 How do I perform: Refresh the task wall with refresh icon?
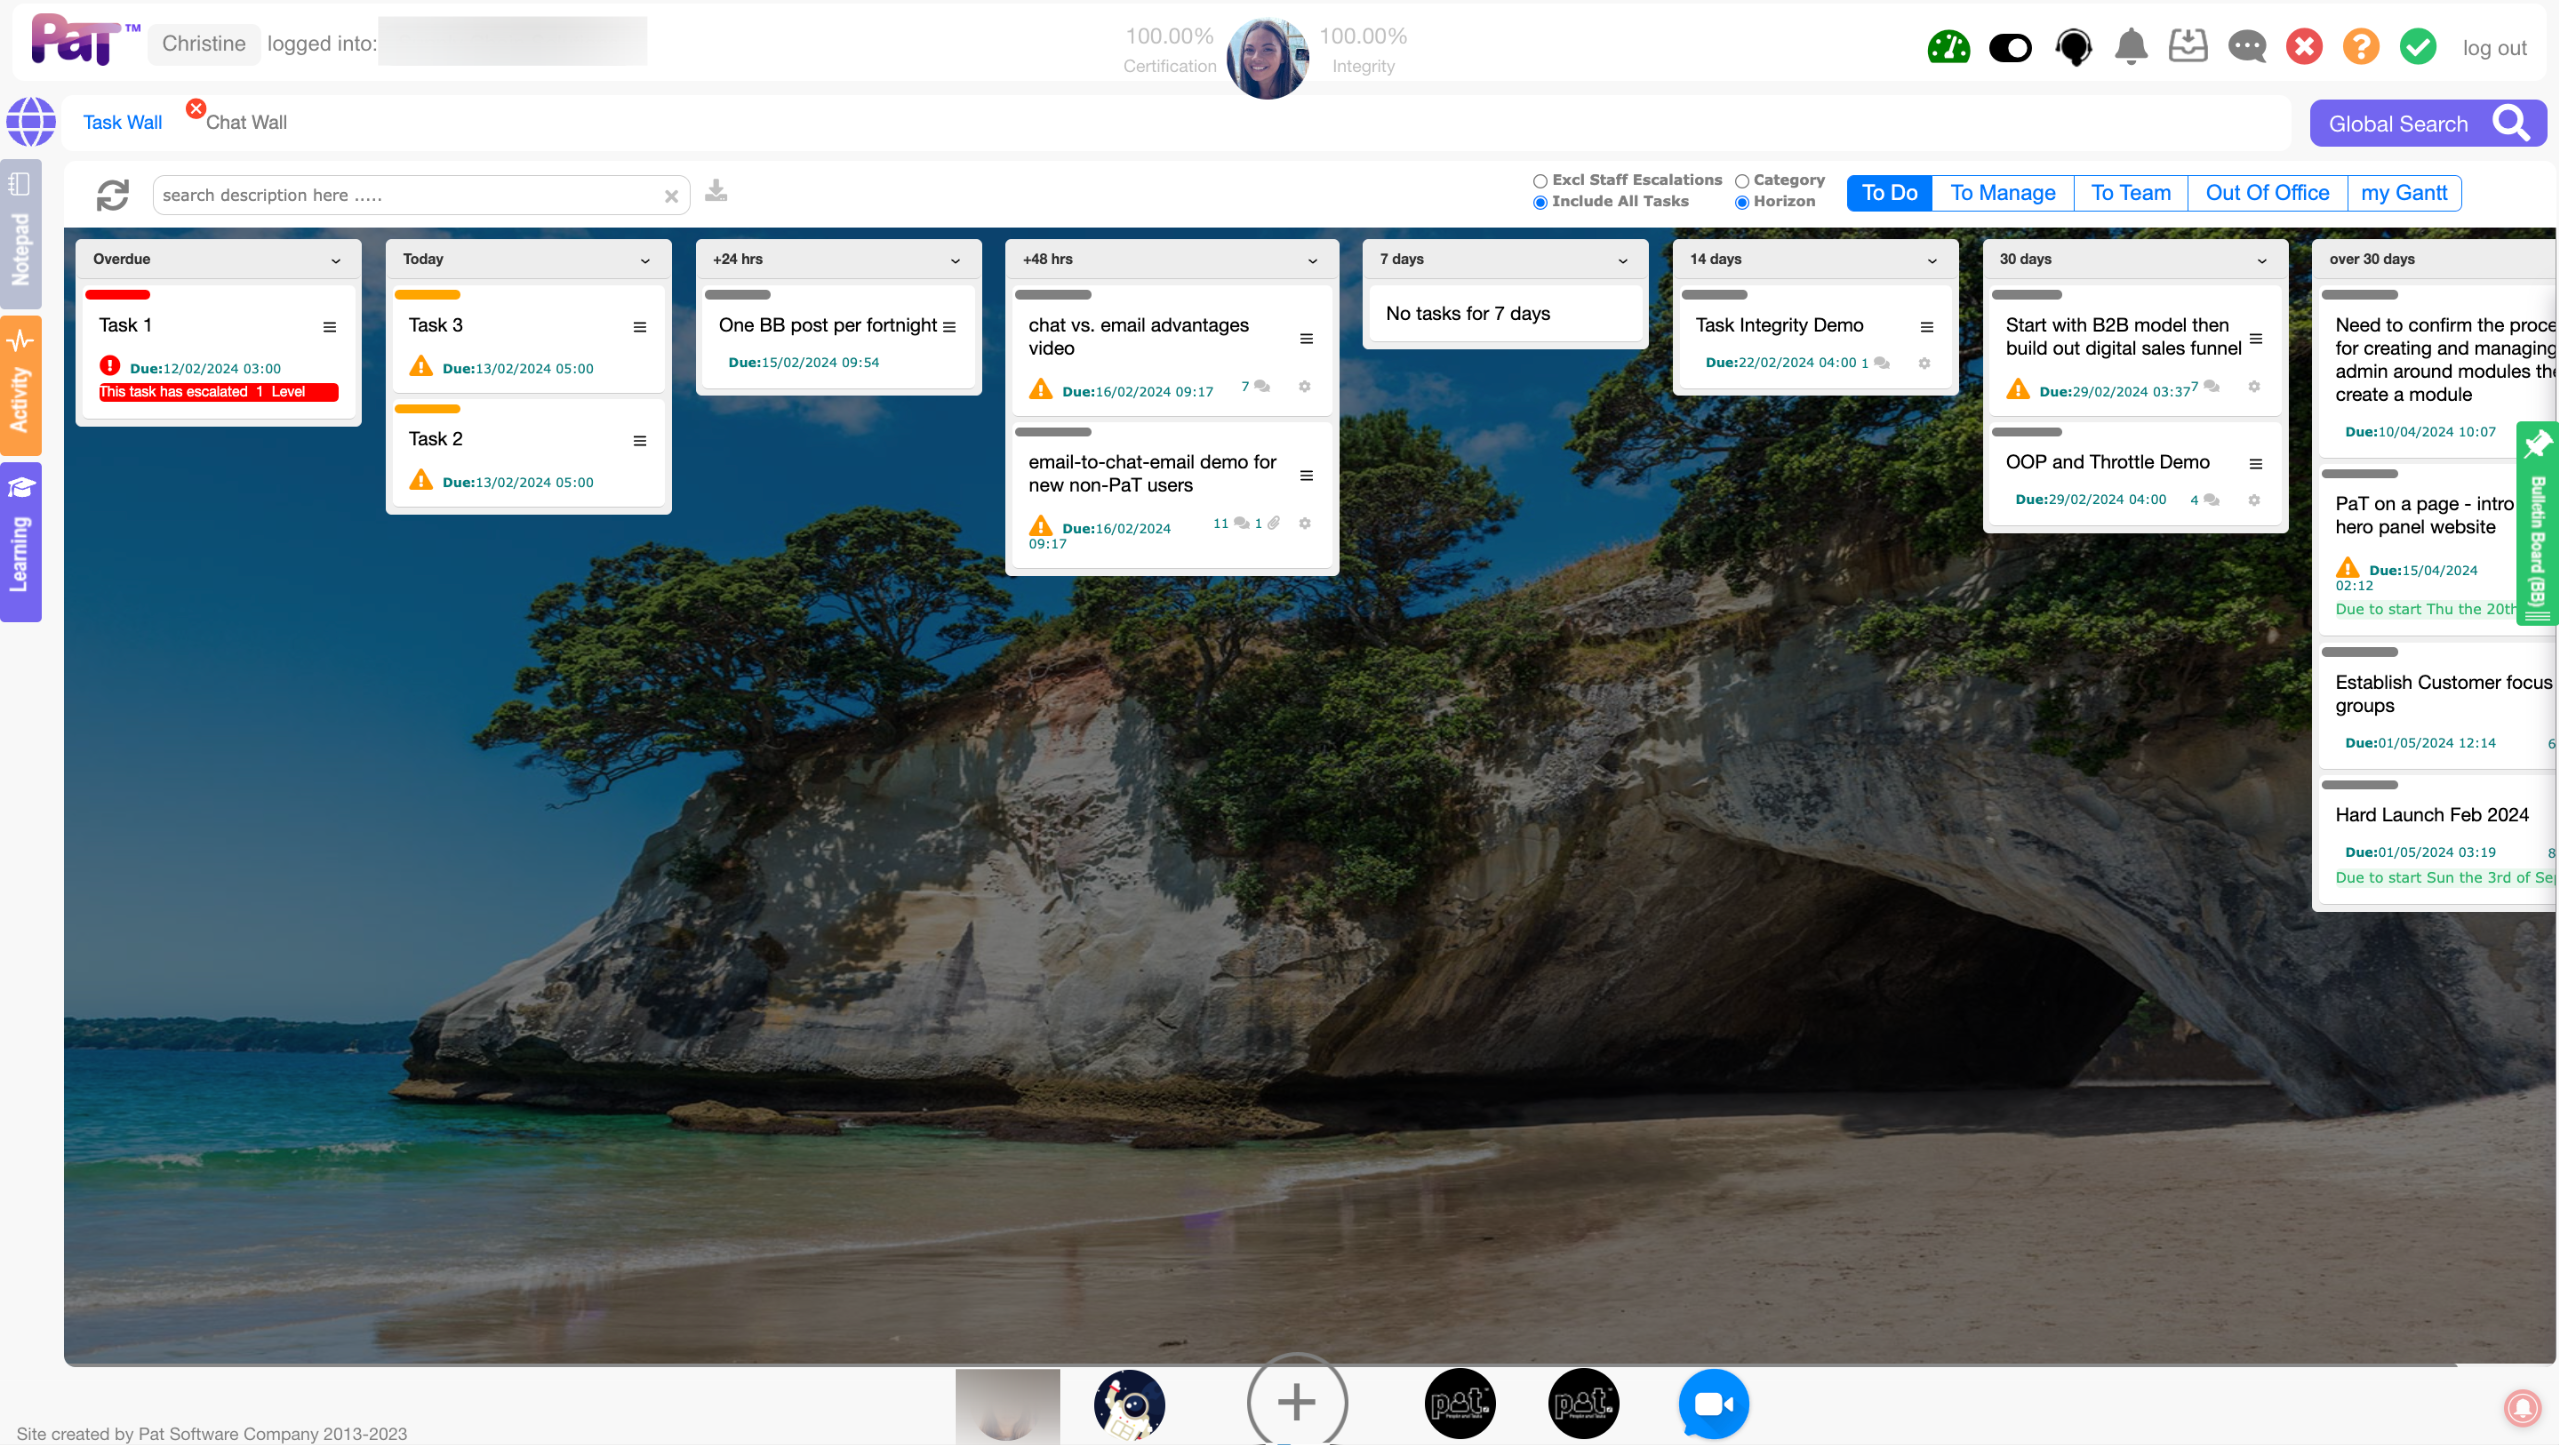tap(113, 195)
